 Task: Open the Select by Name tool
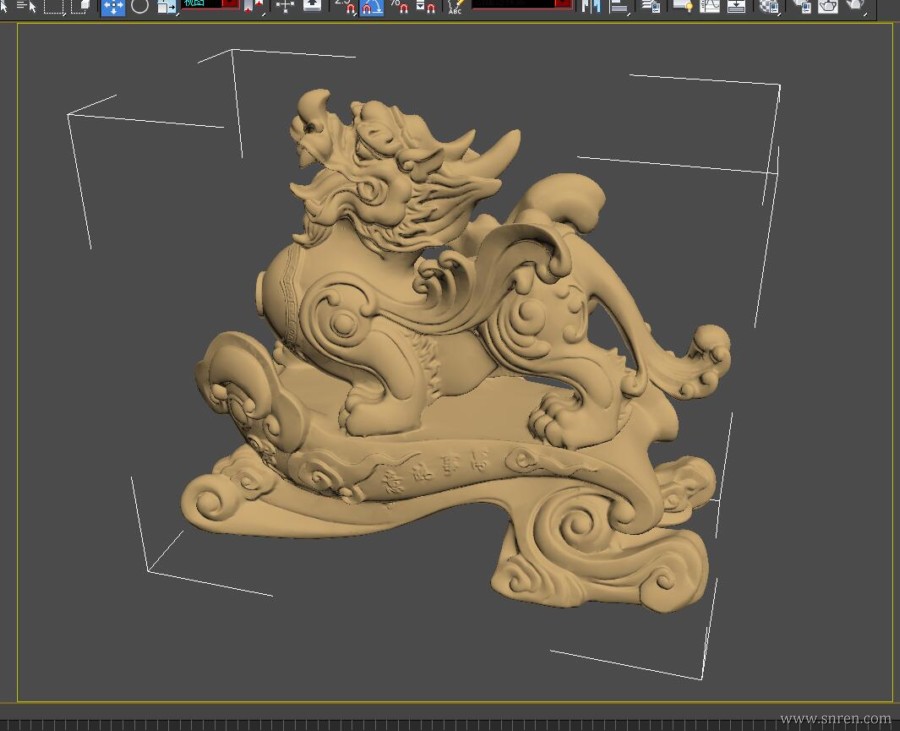coord(26,6)
